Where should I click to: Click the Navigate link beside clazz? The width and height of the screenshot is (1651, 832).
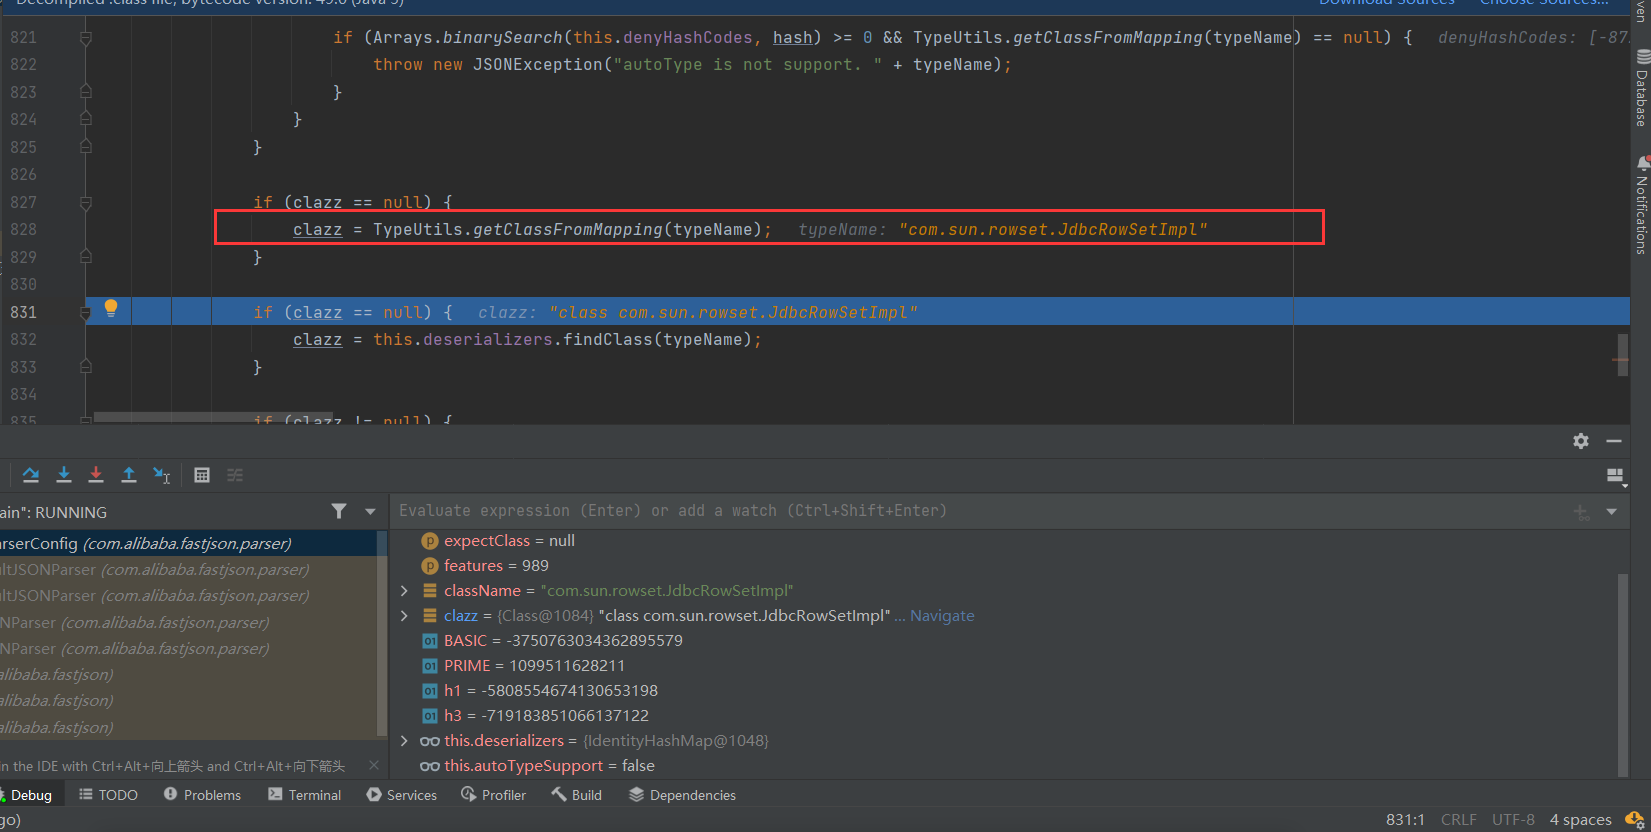941,615
